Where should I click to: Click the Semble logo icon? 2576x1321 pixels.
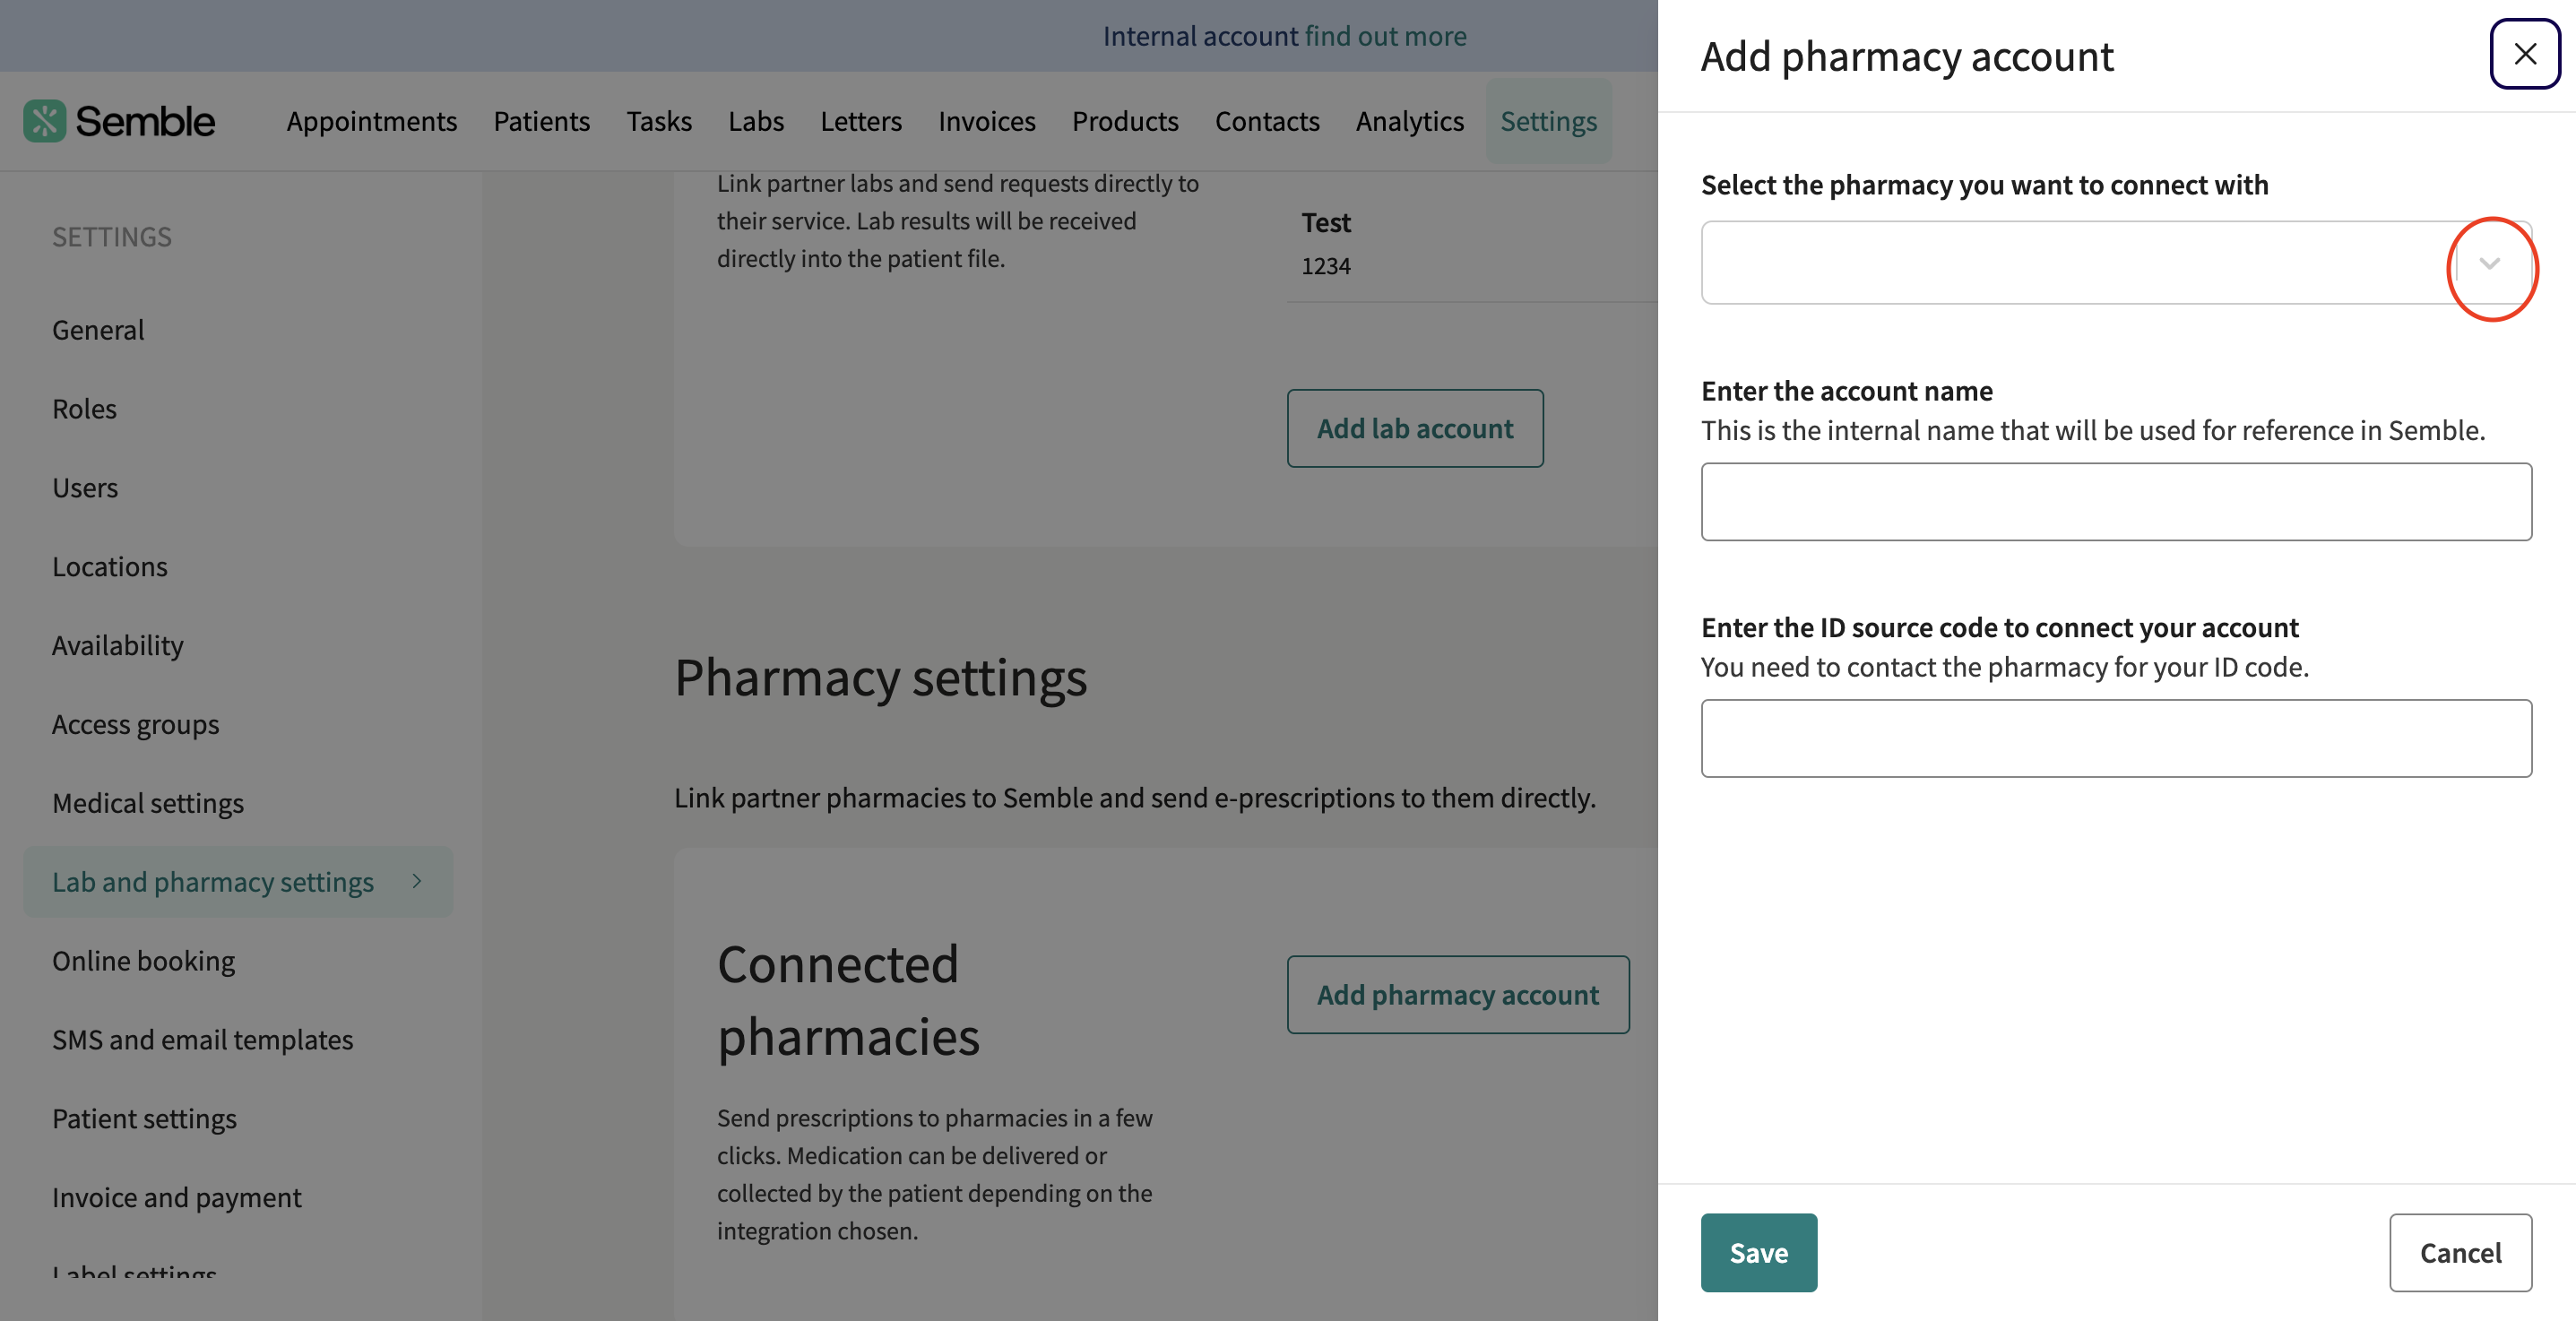[x=45, y=121]
